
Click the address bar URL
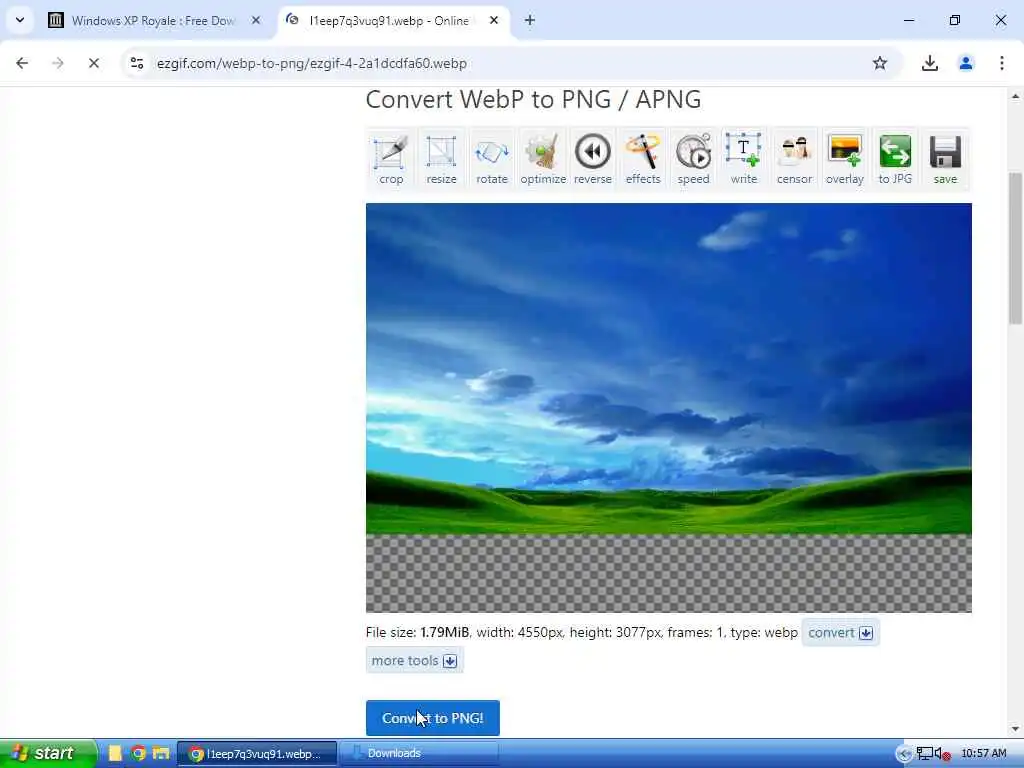(x=312, y=63)
